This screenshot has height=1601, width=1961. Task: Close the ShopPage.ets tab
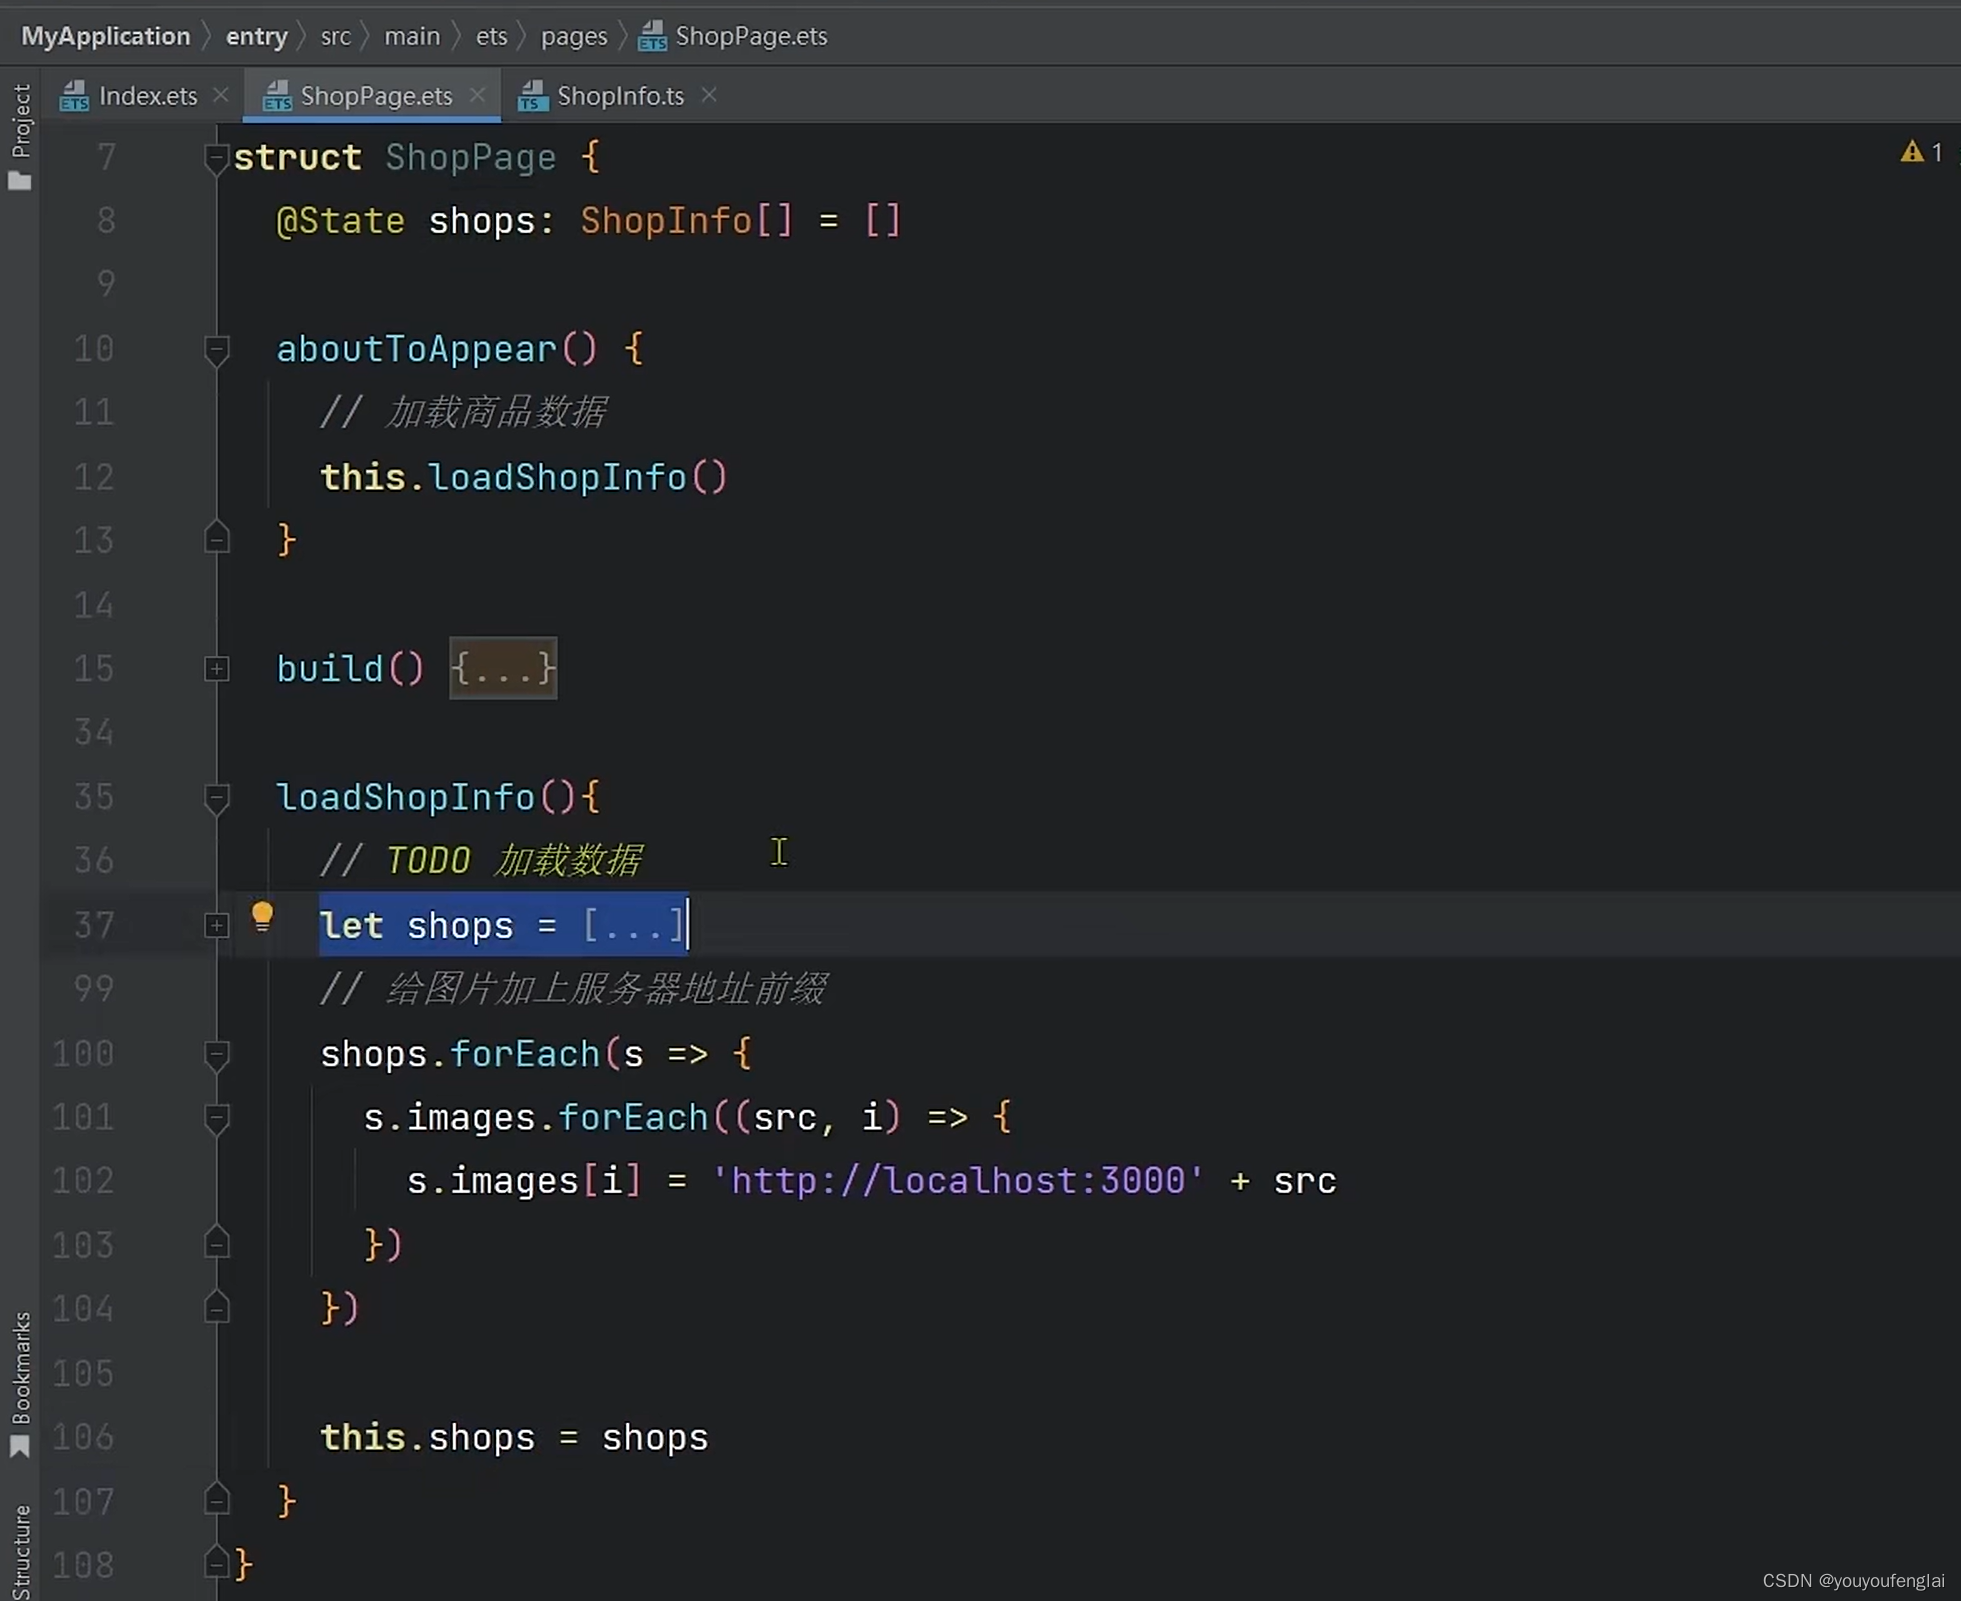coord(478,95)
